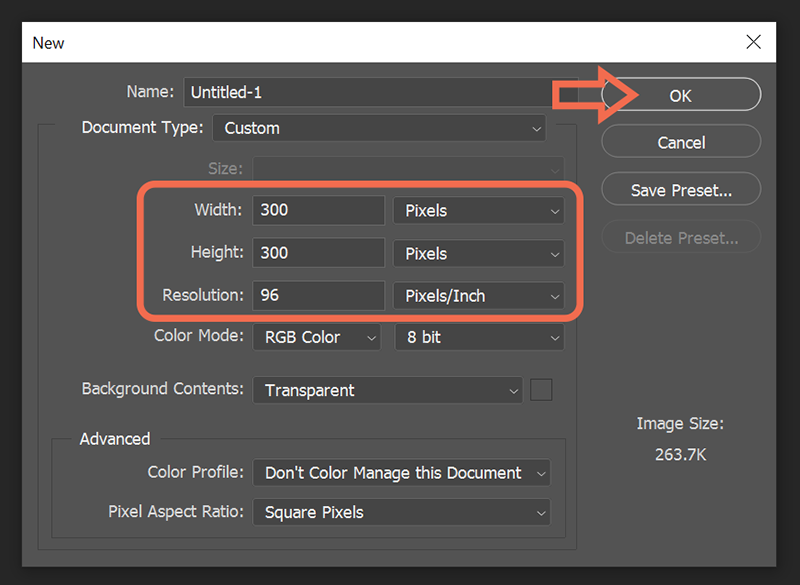
Task: Click the Width value field
Action: [x=318, y=210]
